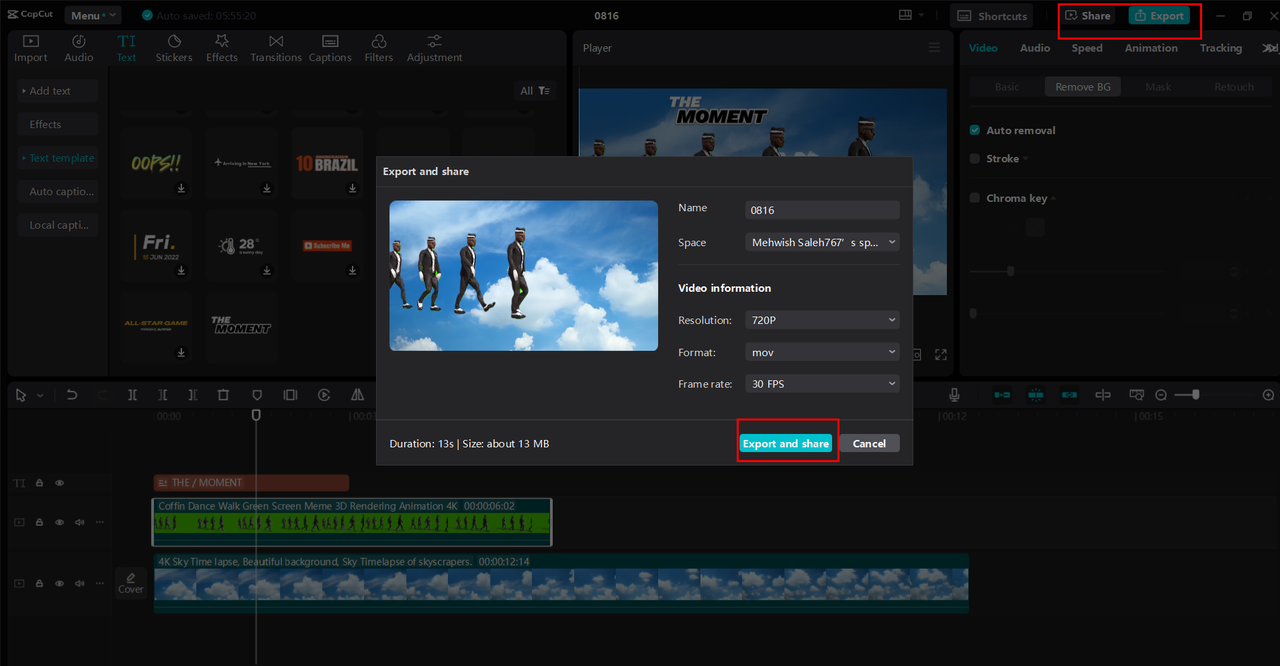The height and width of the screenshot is (666, 1280).
Task: Select the Mask sub-tab
Action: [x=1158, y=87]
